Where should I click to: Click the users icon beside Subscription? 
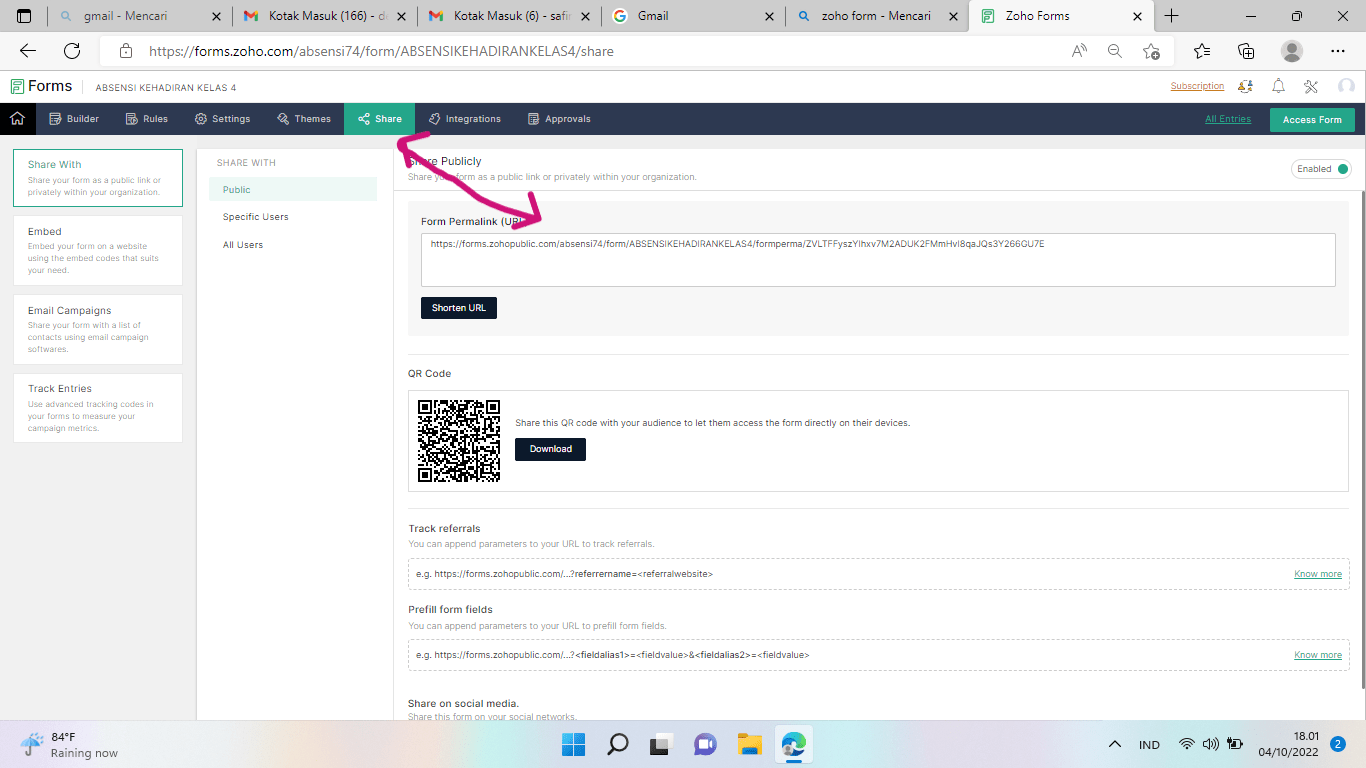click(x=1246, y=86)
